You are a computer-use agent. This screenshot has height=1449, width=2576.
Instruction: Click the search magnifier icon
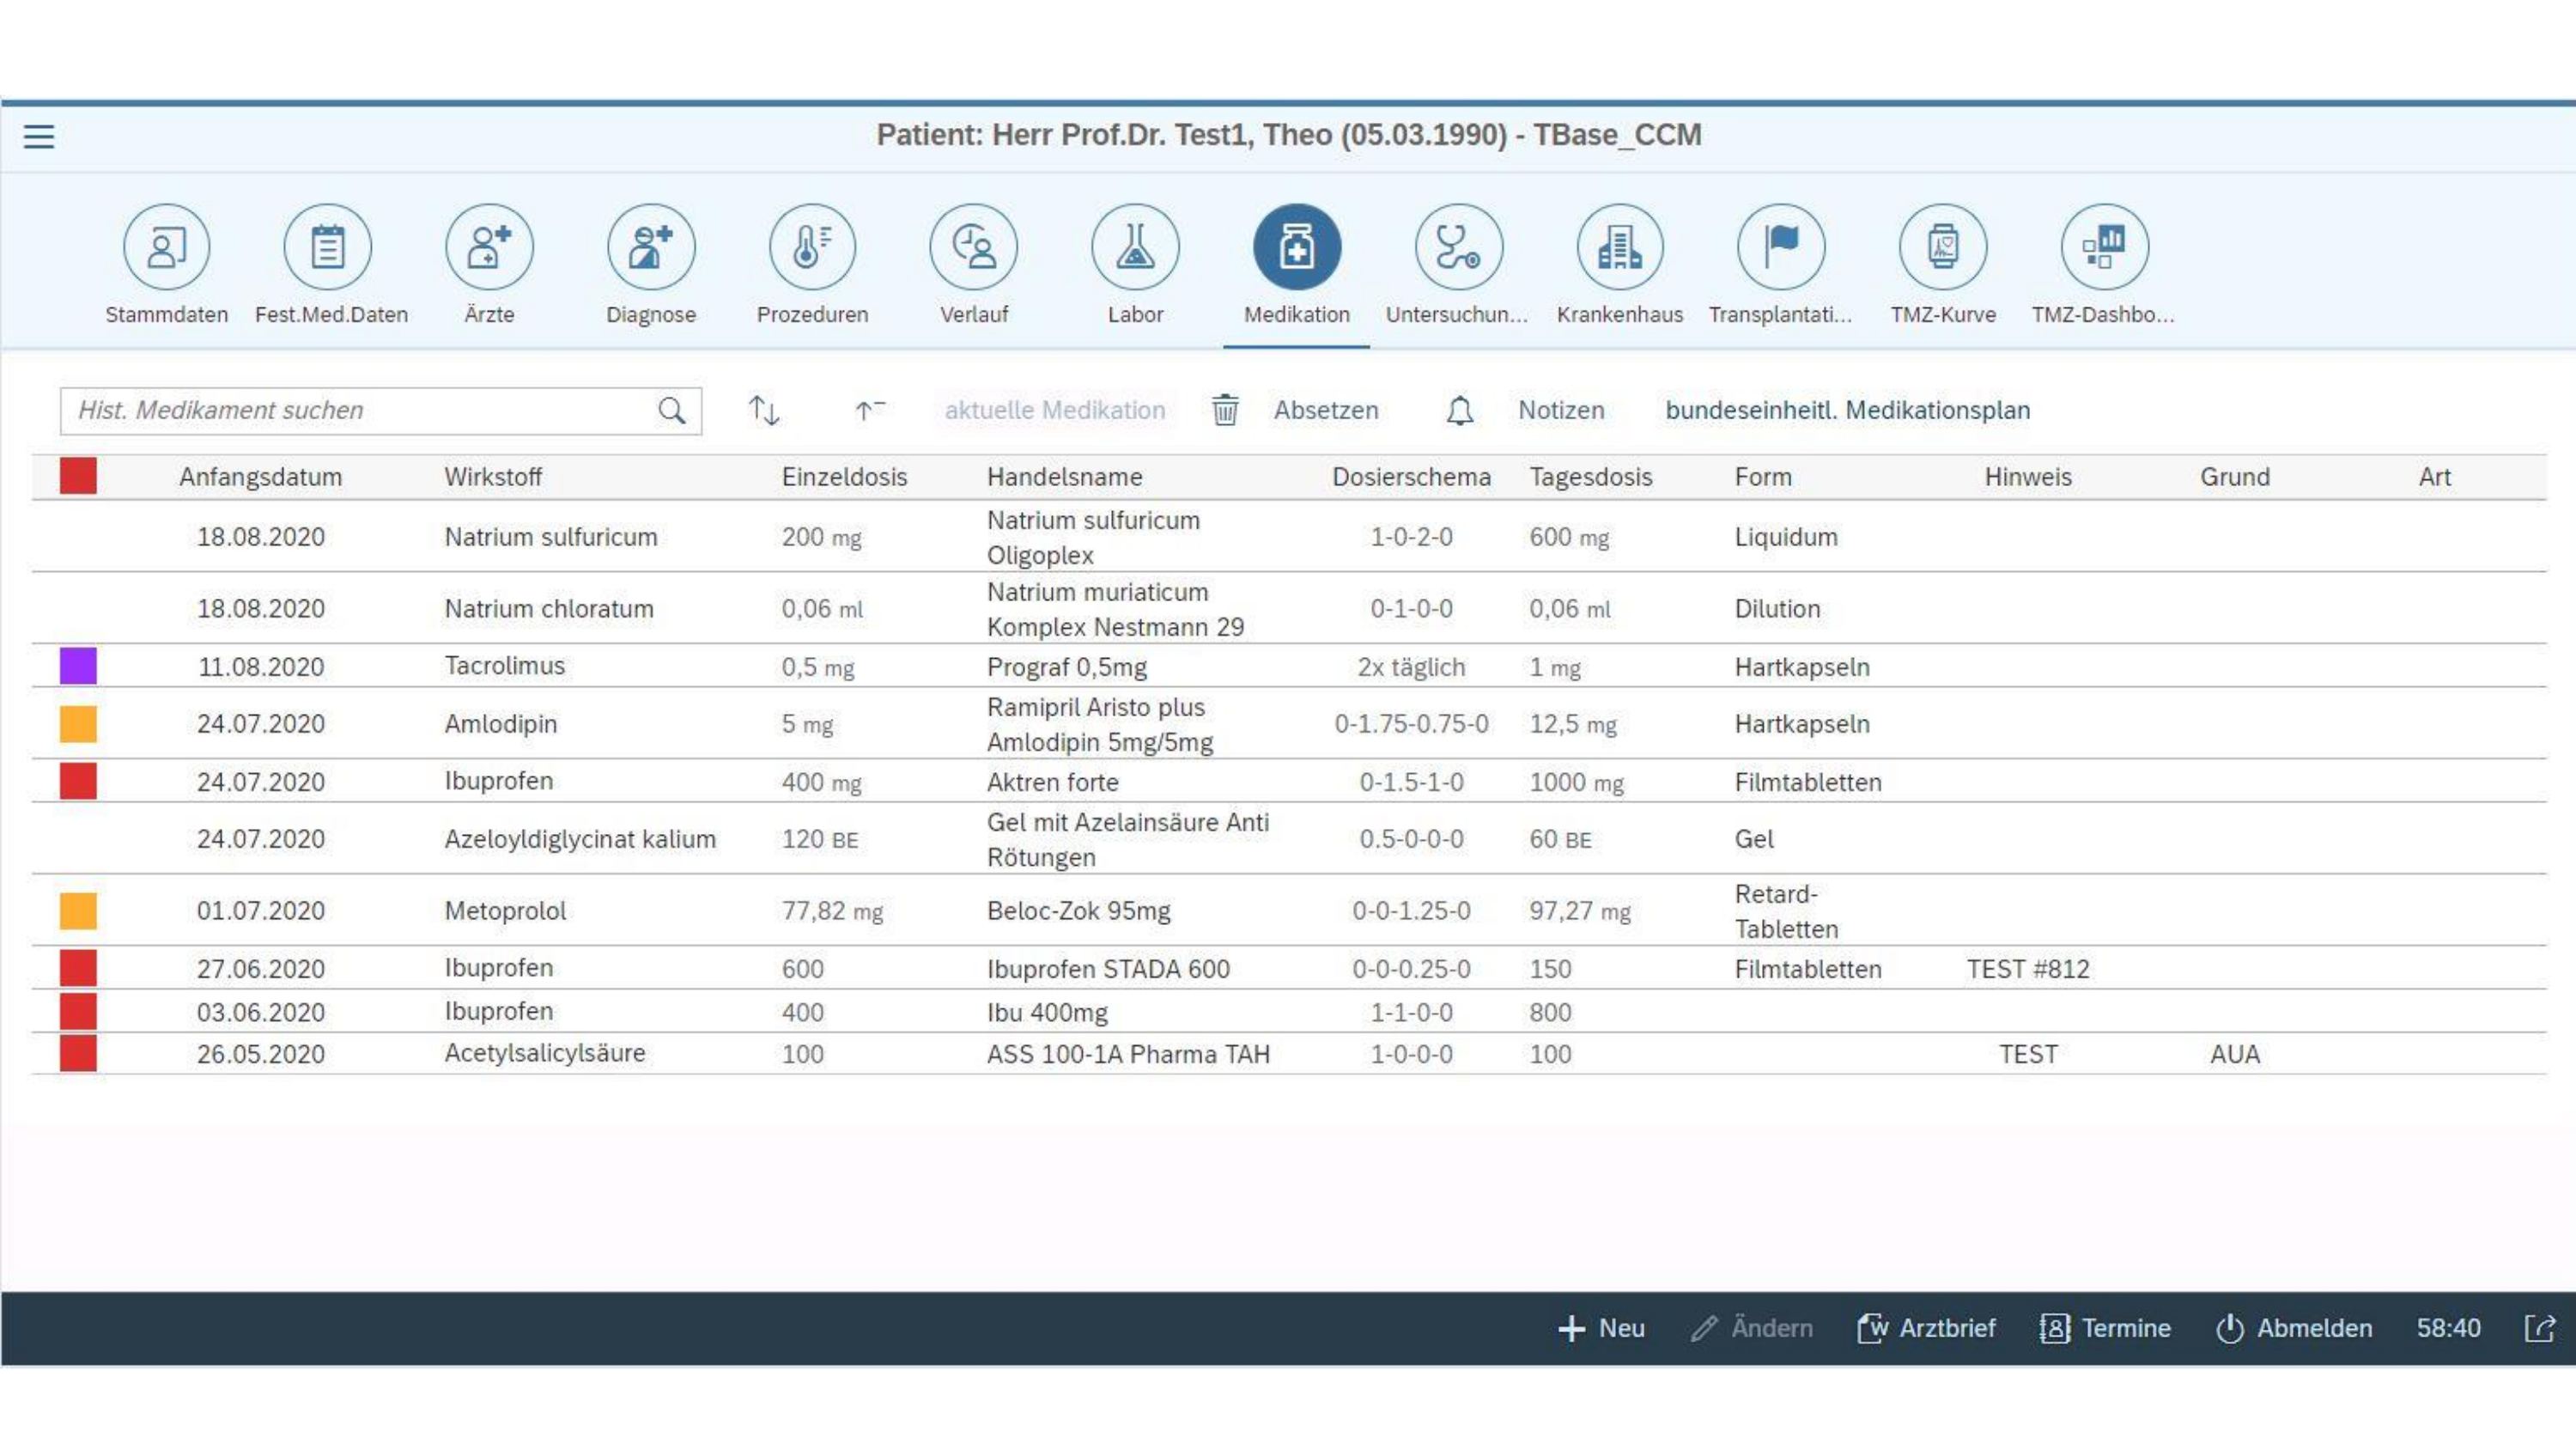click(x=672, y=410)
